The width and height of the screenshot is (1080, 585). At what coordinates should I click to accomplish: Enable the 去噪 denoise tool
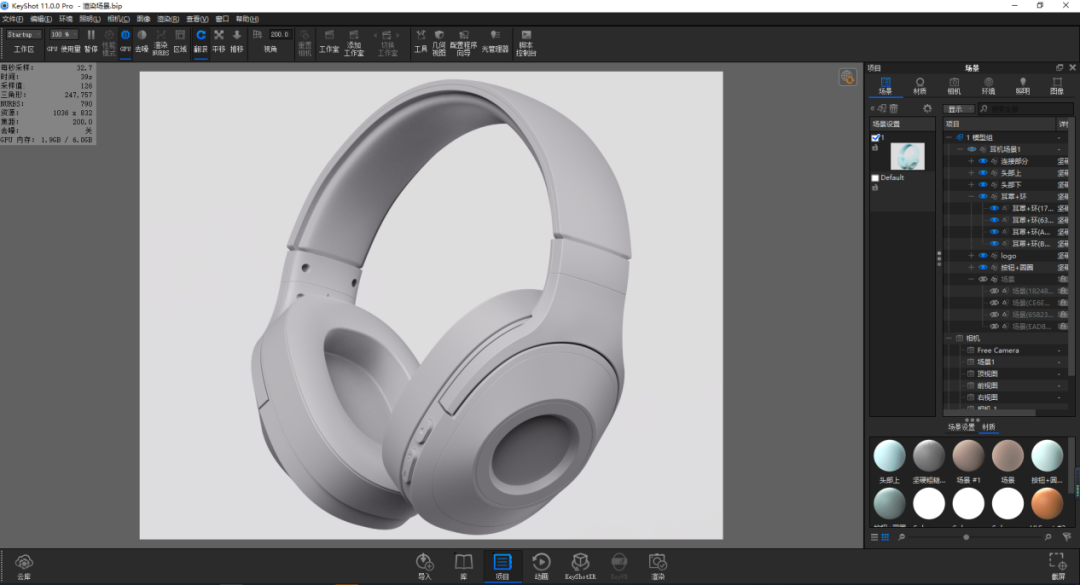point(142,41)
